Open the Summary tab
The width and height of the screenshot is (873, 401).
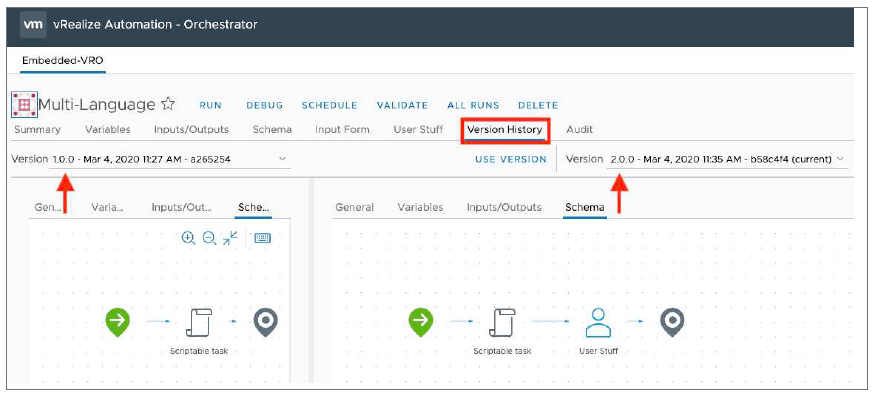tap(37, 129)
